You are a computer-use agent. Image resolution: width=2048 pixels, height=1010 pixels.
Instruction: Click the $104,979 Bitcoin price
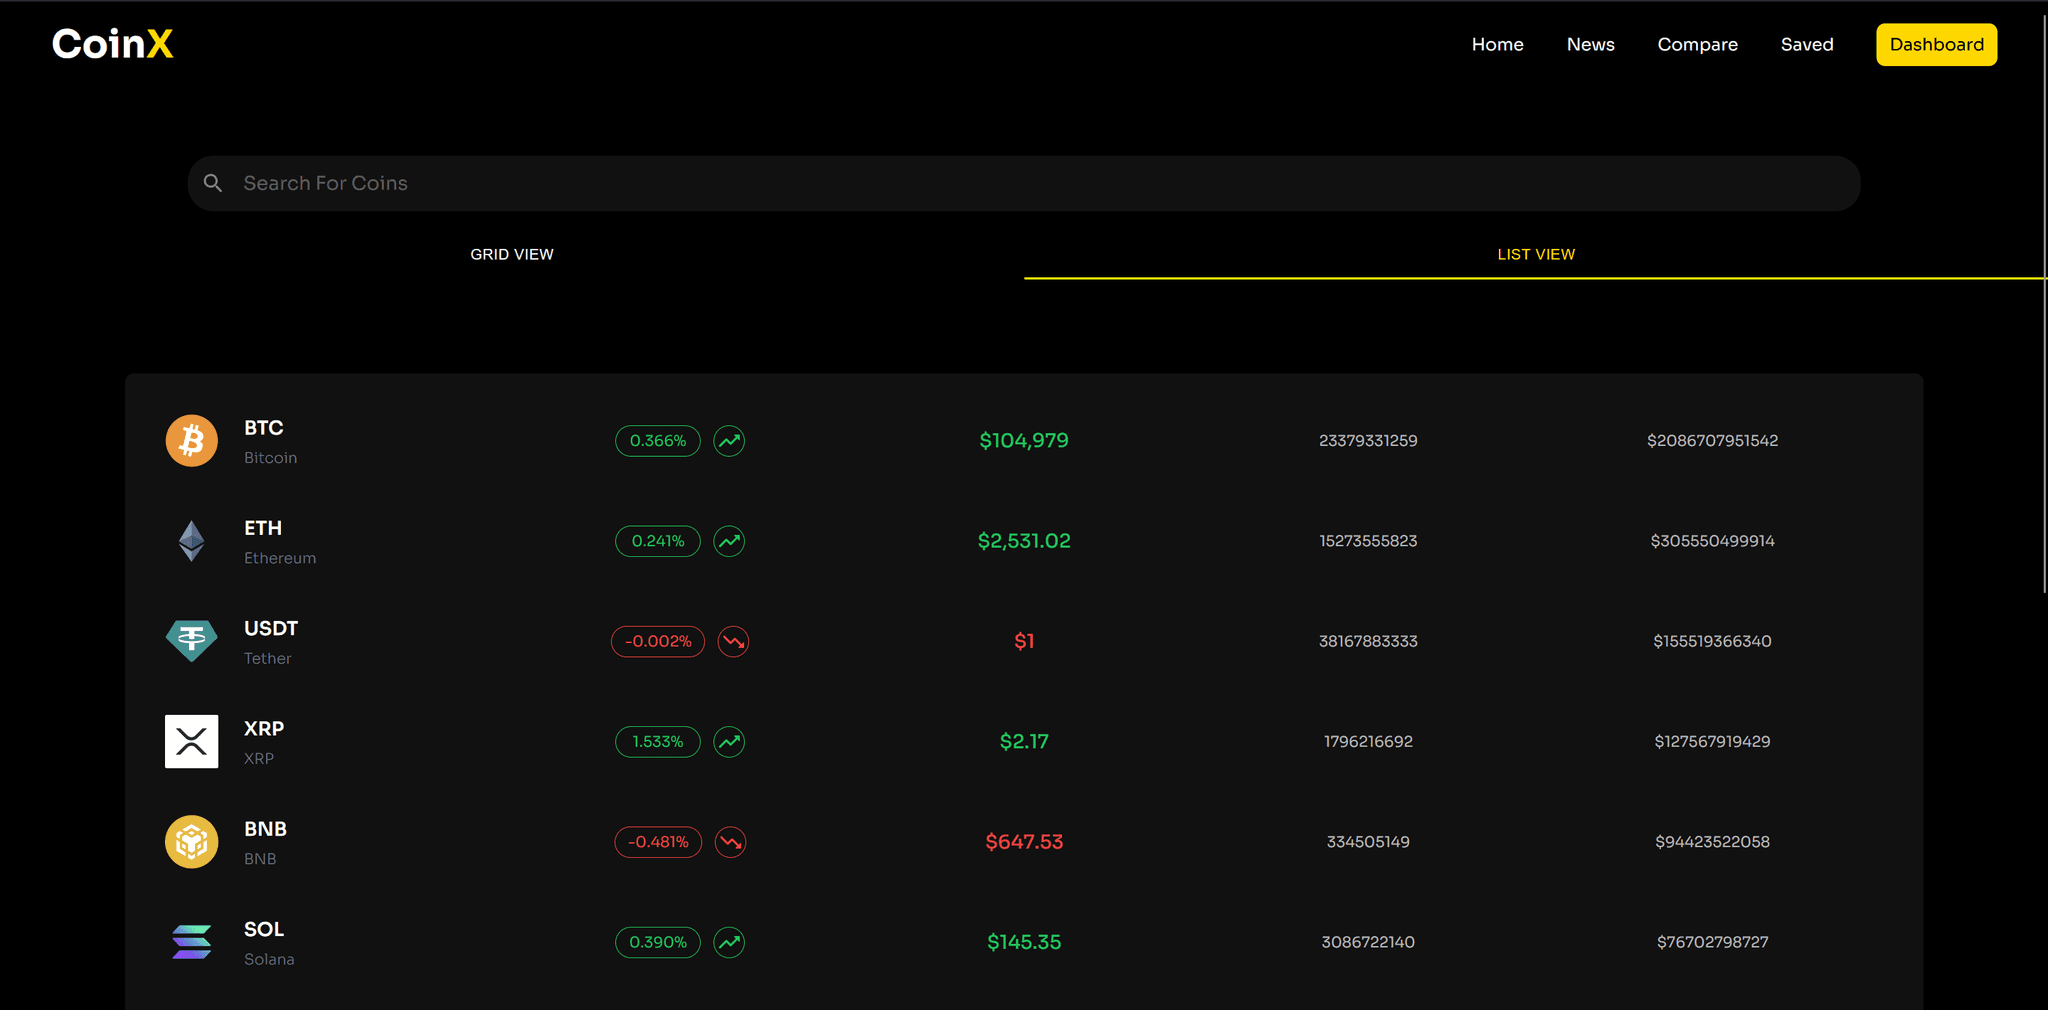point(1024,441)
